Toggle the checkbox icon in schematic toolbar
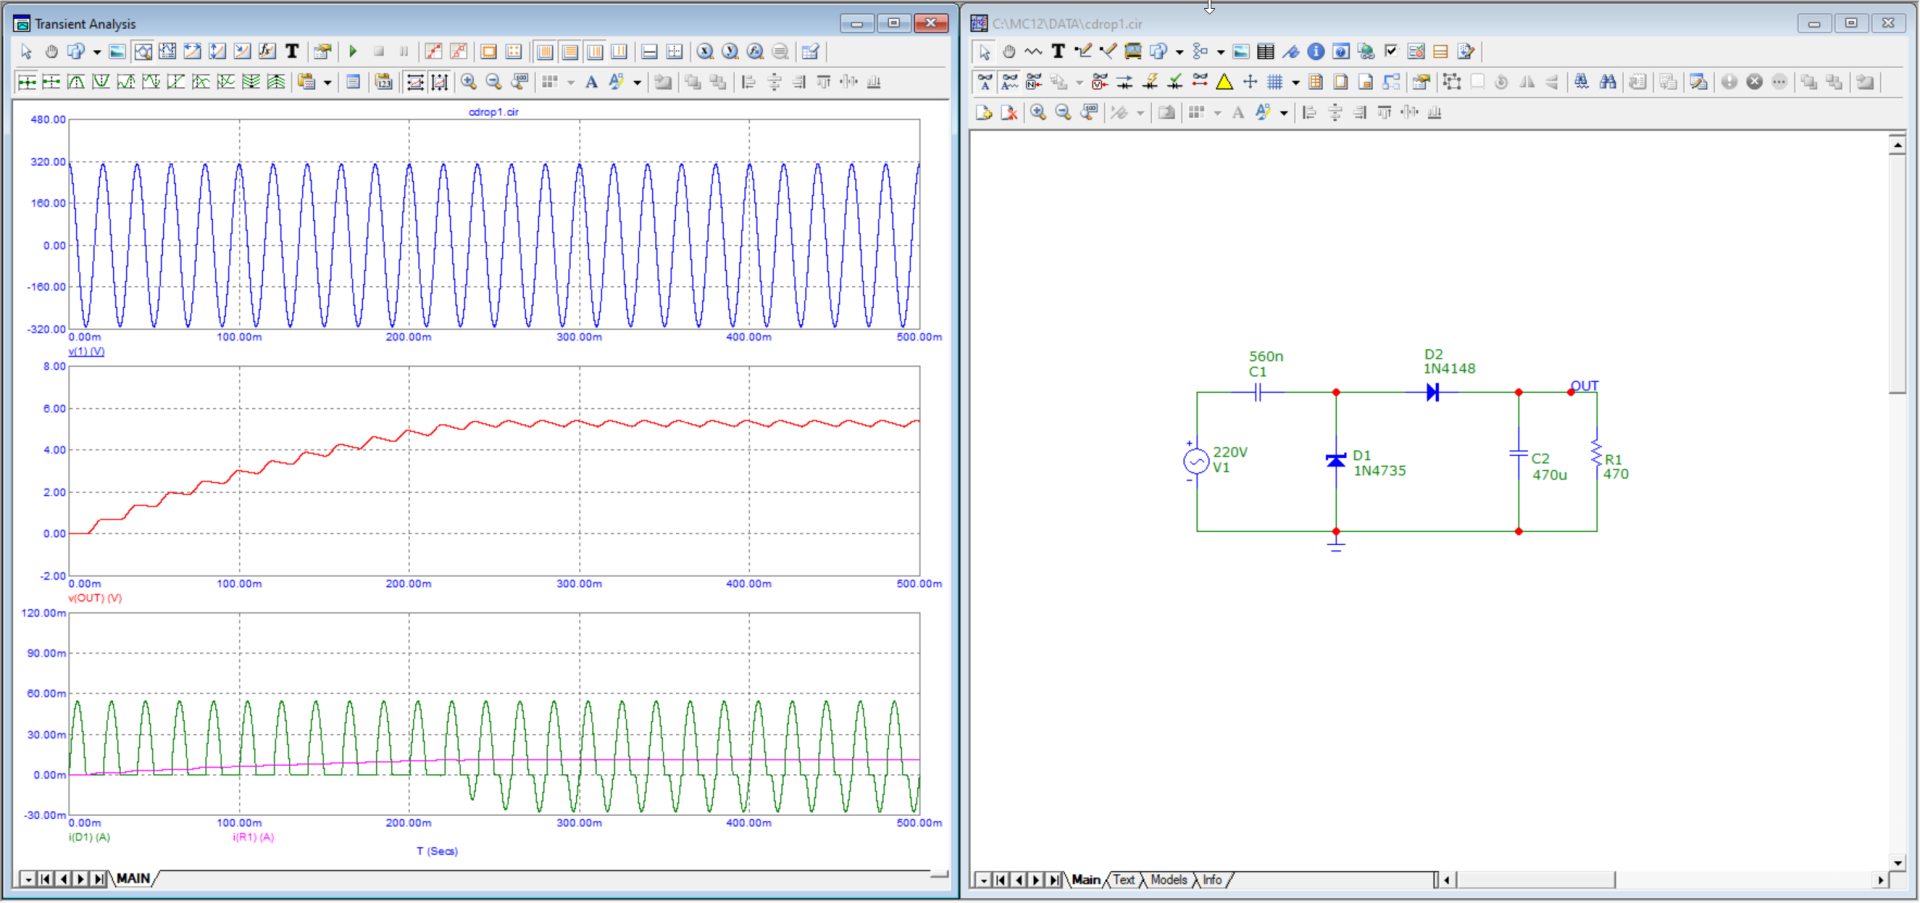Image resolution: width=1920 pixels, height=903 pixels. pos(1391,52)
